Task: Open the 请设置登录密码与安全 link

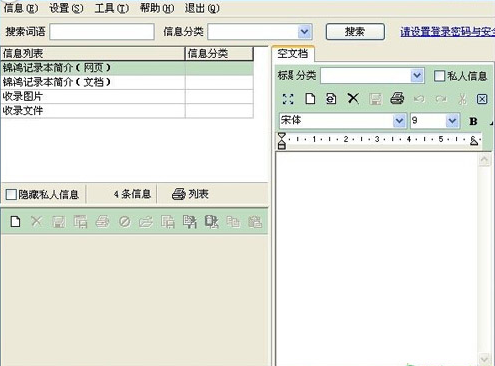Action: [x=447, y=32]
